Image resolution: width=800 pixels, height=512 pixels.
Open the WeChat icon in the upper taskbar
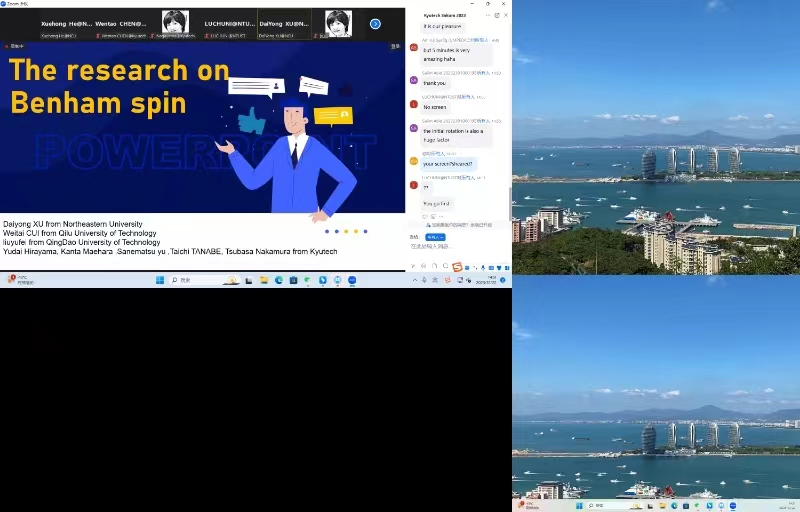tap(308, 280)
